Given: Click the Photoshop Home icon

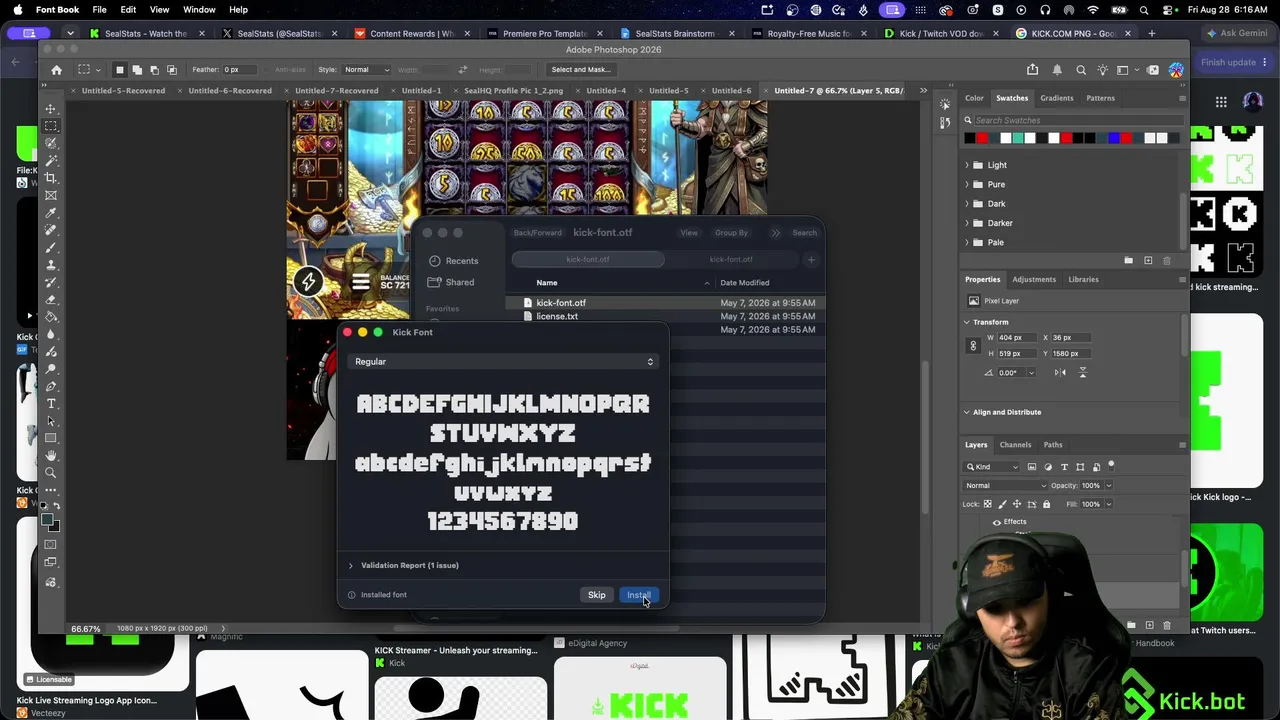Looking at the screenshot, I should click(x=56, y=70).
